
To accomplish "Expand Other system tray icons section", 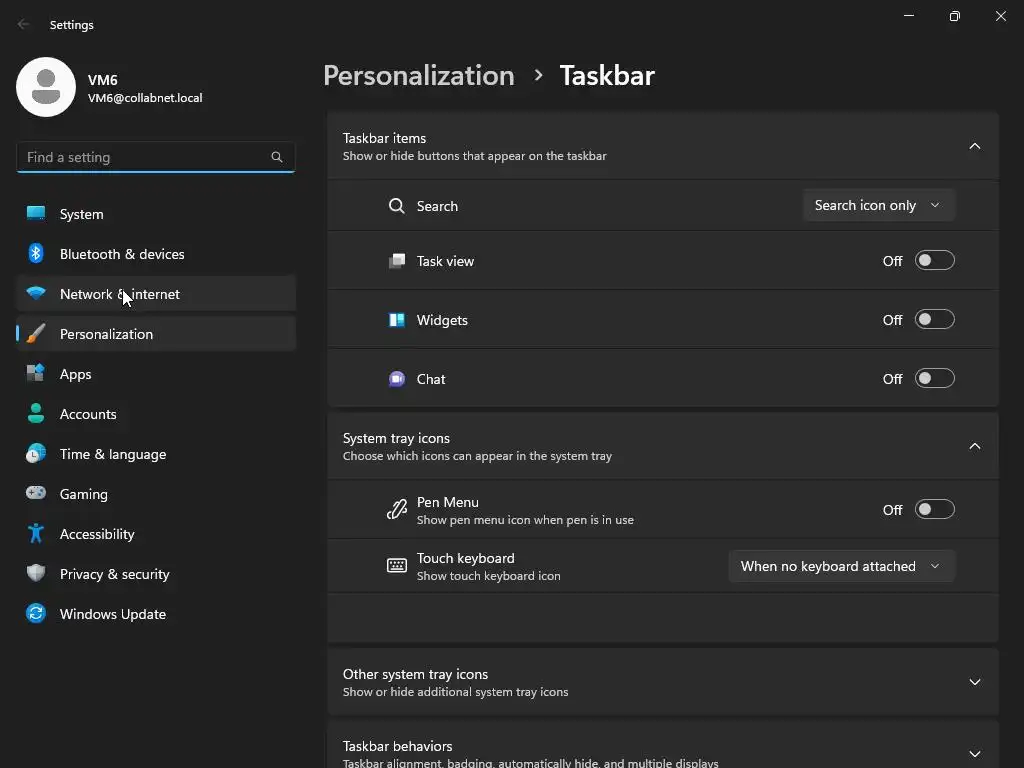I will coord(974,682).
